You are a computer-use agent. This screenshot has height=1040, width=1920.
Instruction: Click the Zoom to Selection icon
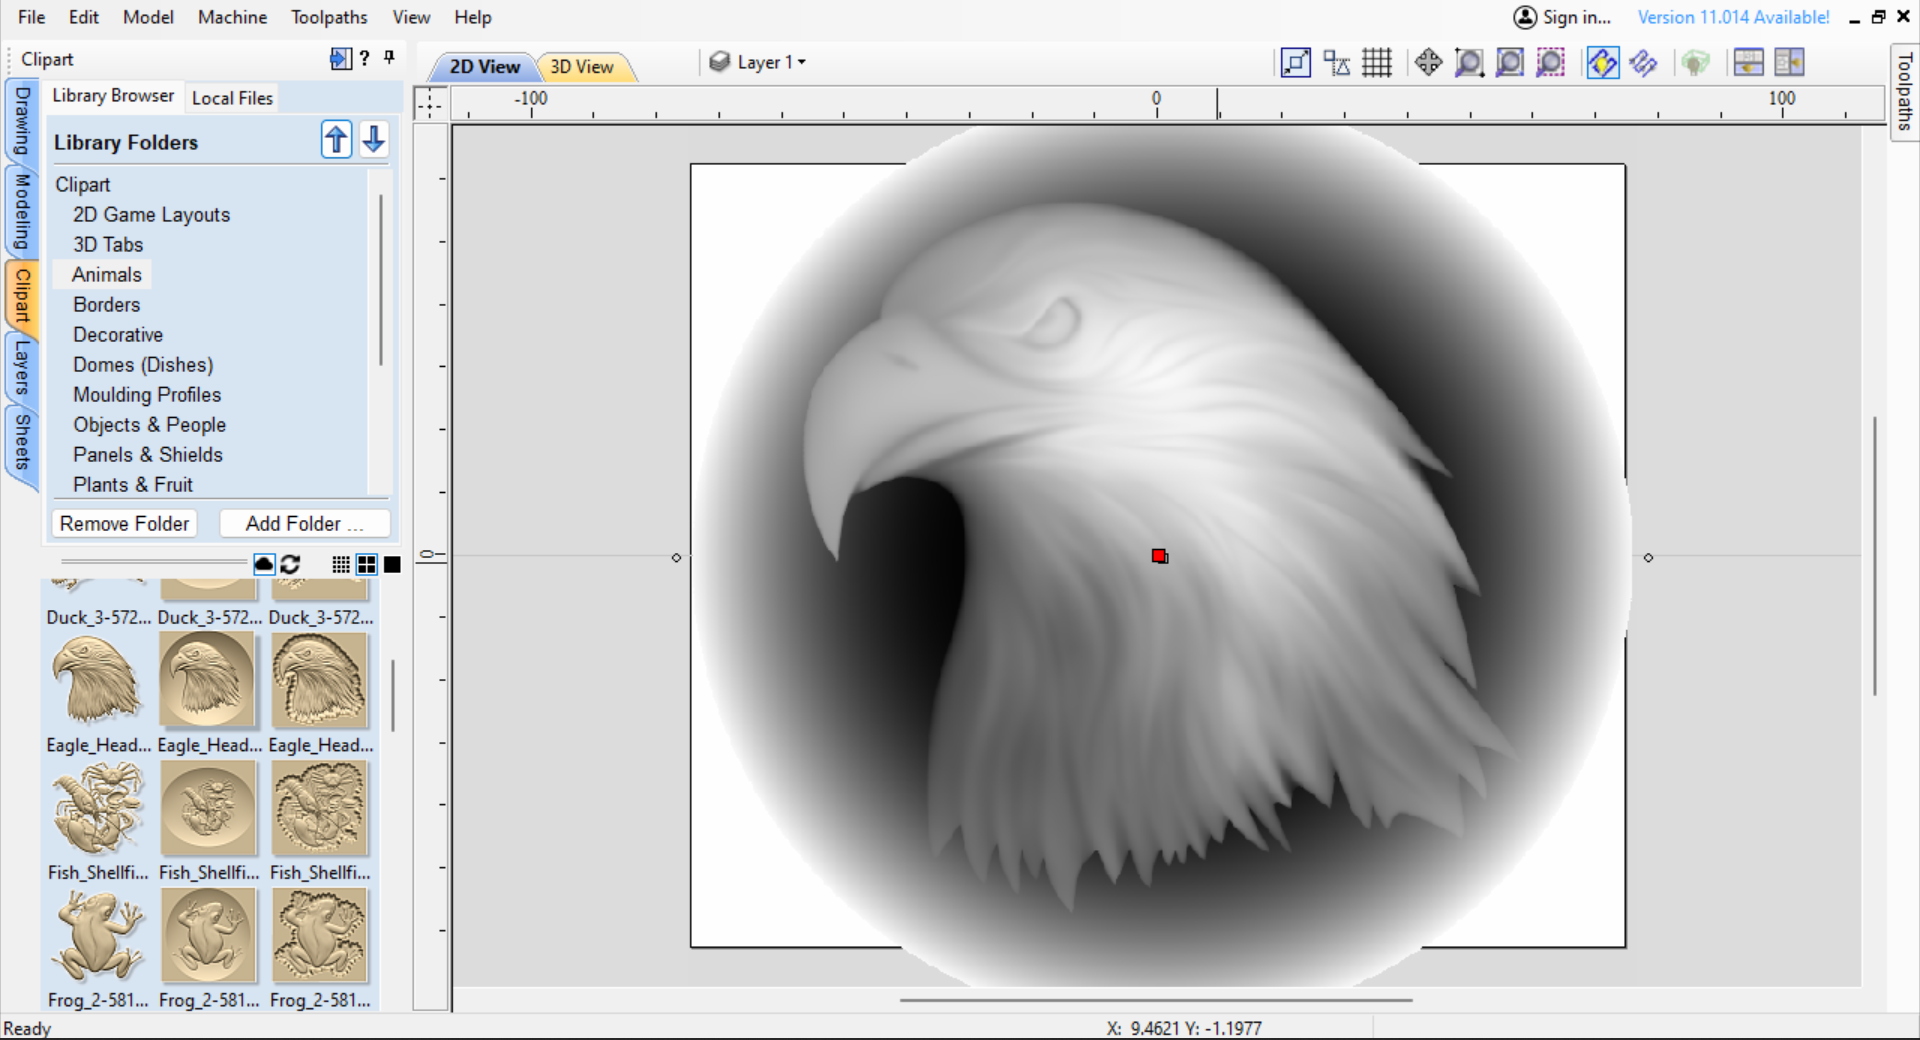(1549, 62)
